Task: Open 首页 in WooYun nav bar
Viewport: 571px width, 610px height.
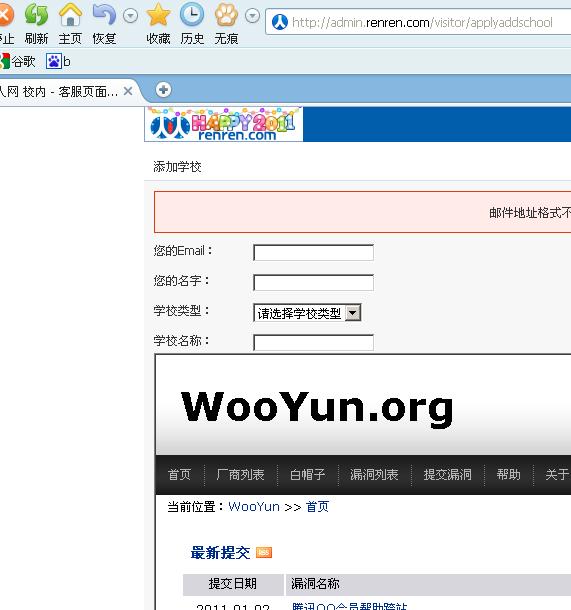Action: click(x=179, y=474)
